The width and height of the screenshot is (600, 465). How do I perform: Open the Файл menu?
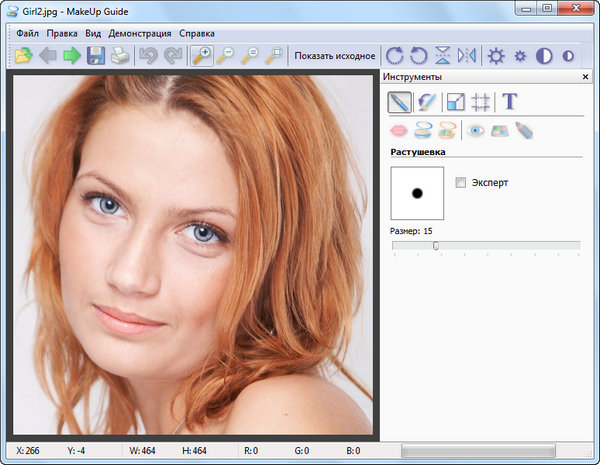pos(28,33)
